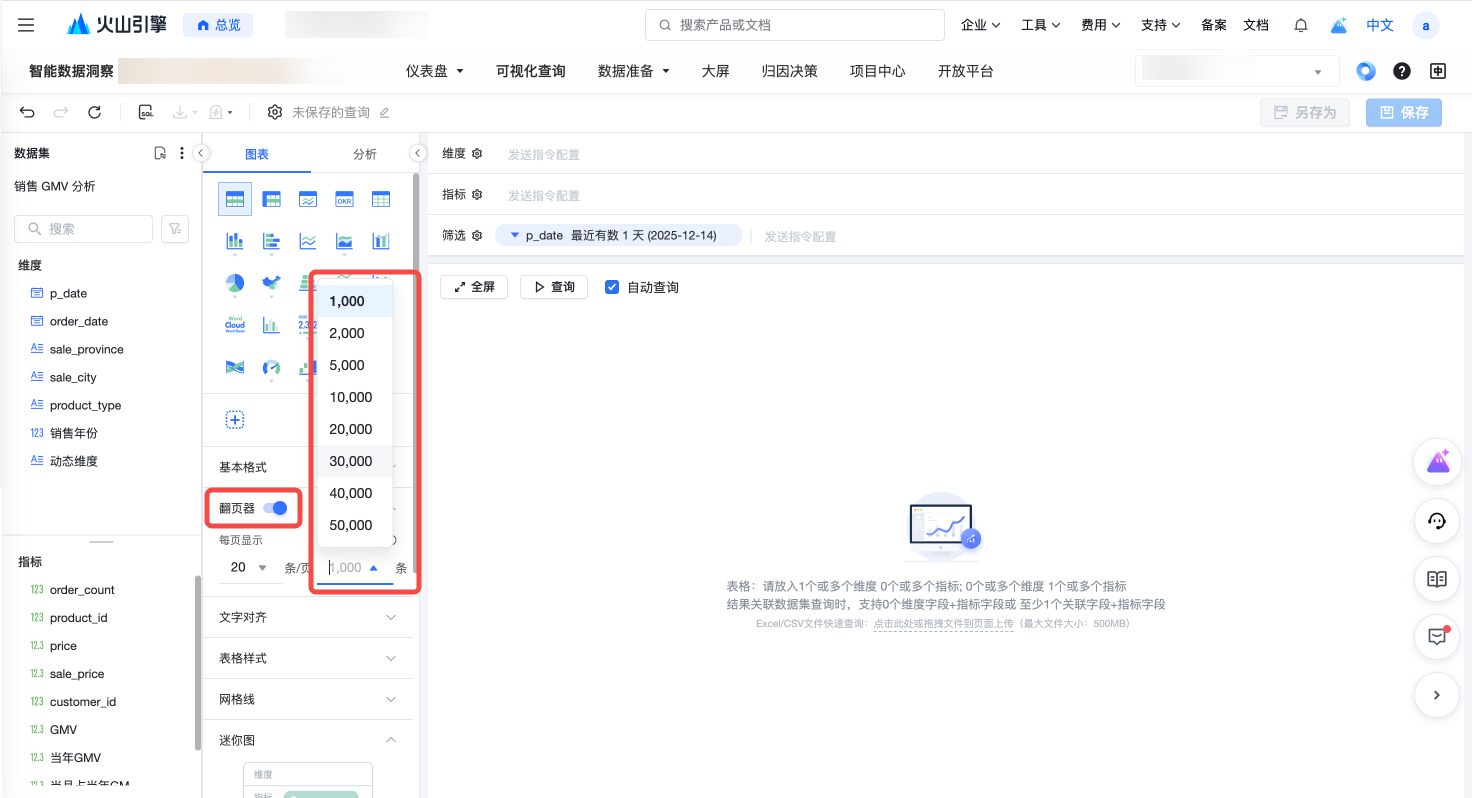Click the dataset 搜索 search field

tap(84, 229)
